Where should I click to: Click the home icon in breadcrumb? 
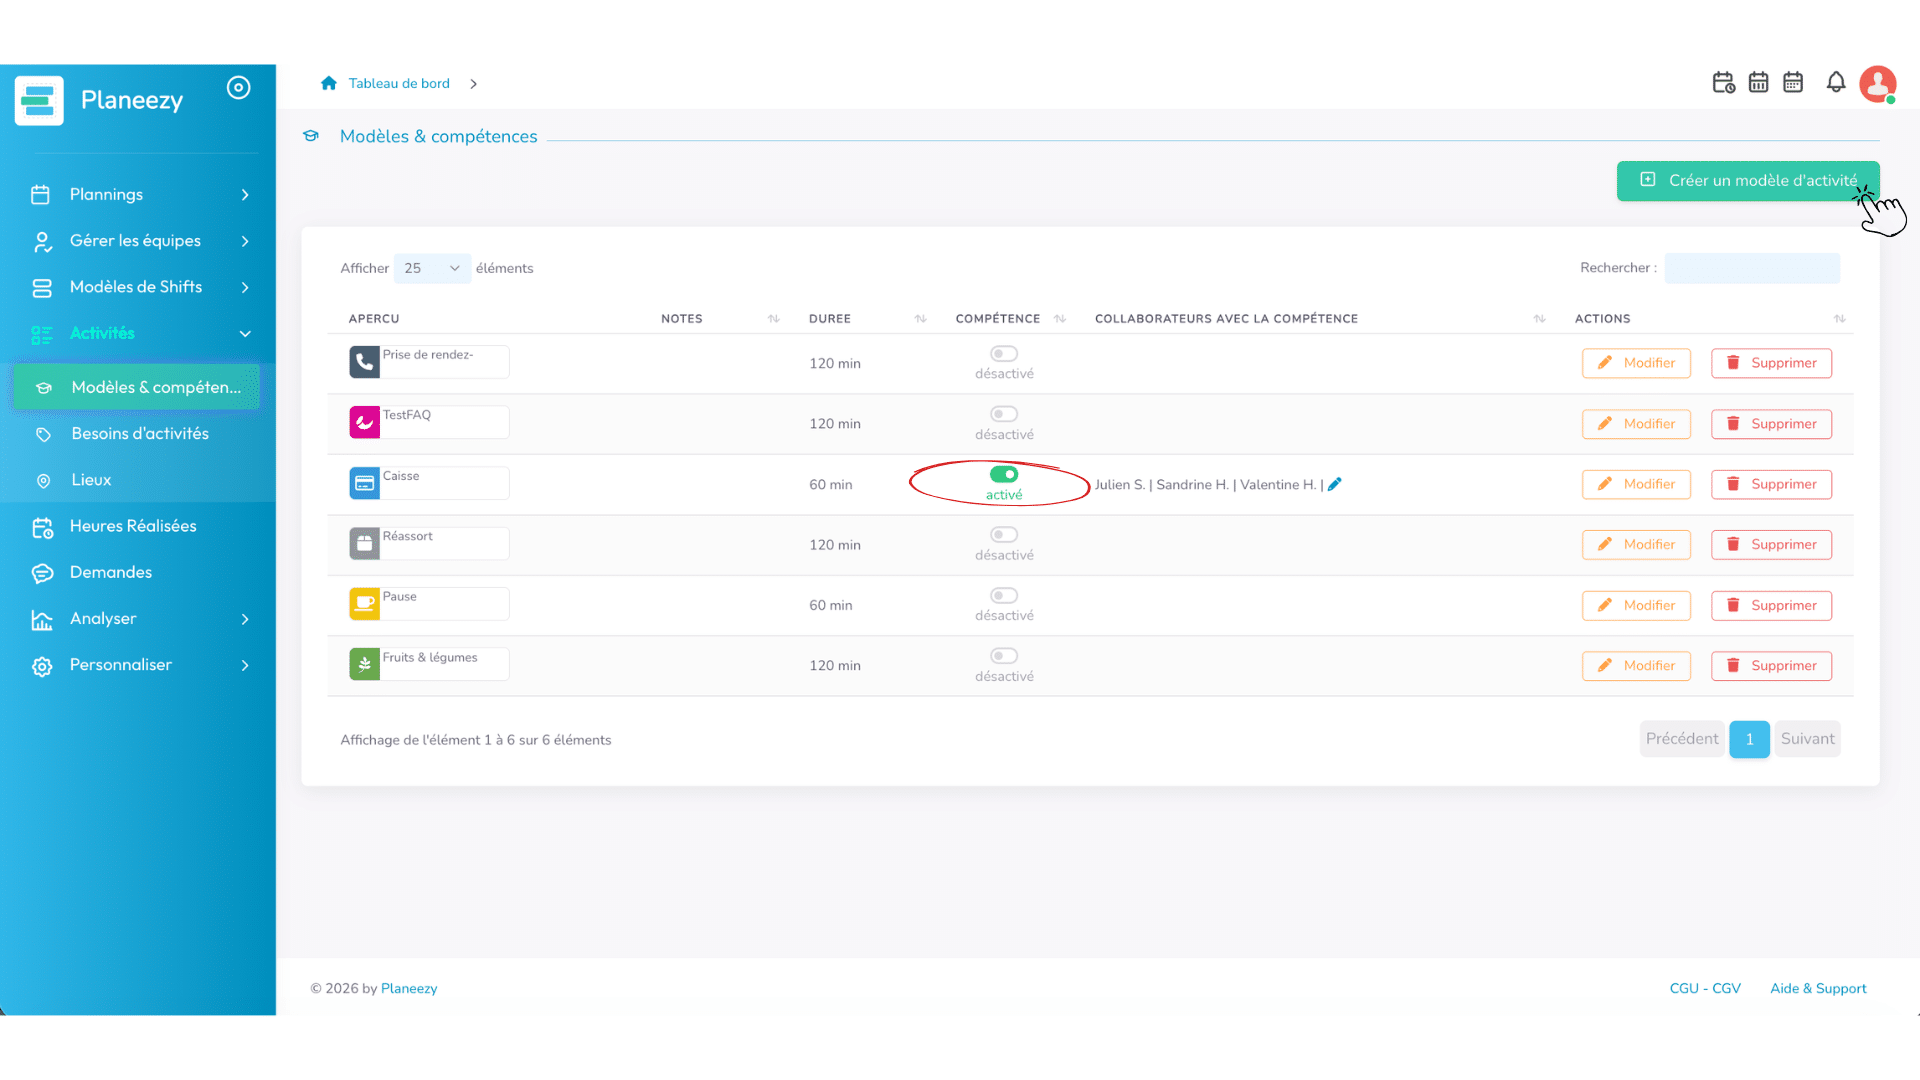point(329,83)
